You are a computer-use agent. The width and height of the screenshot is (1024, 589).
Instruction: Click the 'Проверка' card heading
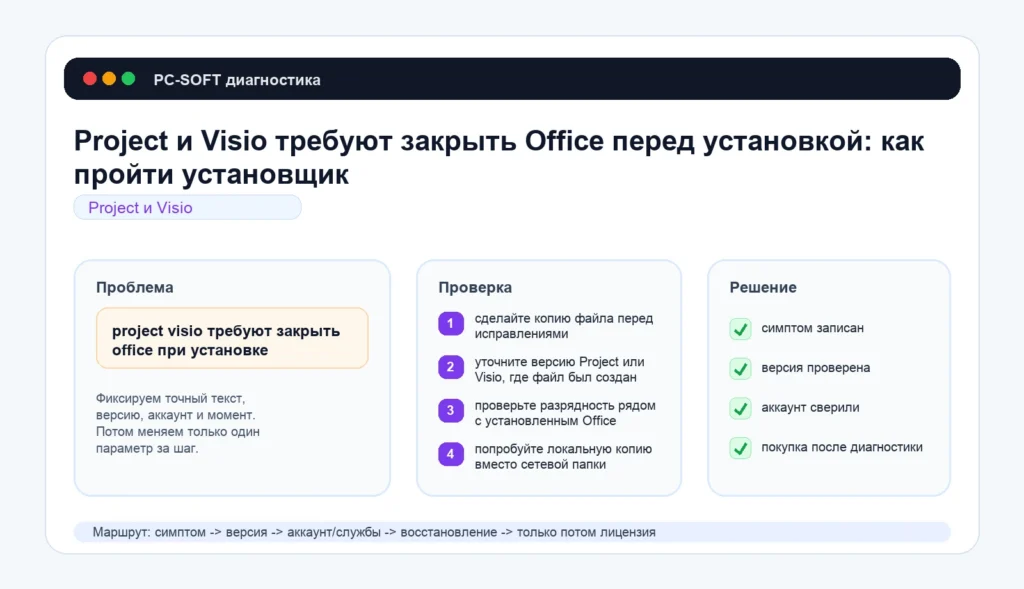[x=475, y=287]
